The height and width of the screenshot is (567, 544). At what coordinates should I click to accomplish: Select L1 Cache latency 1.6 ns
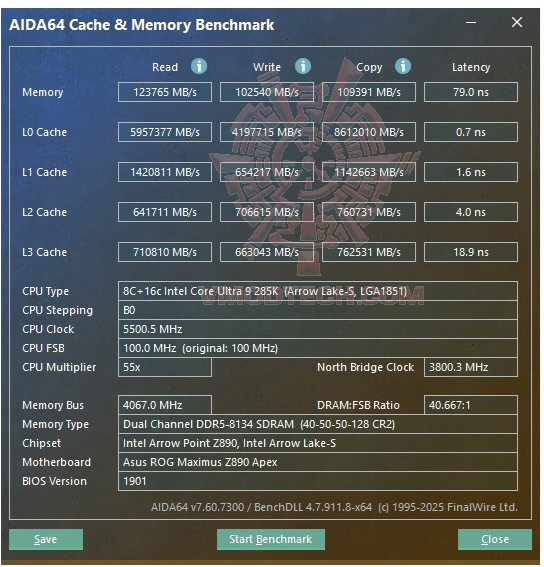click(471, 172)
